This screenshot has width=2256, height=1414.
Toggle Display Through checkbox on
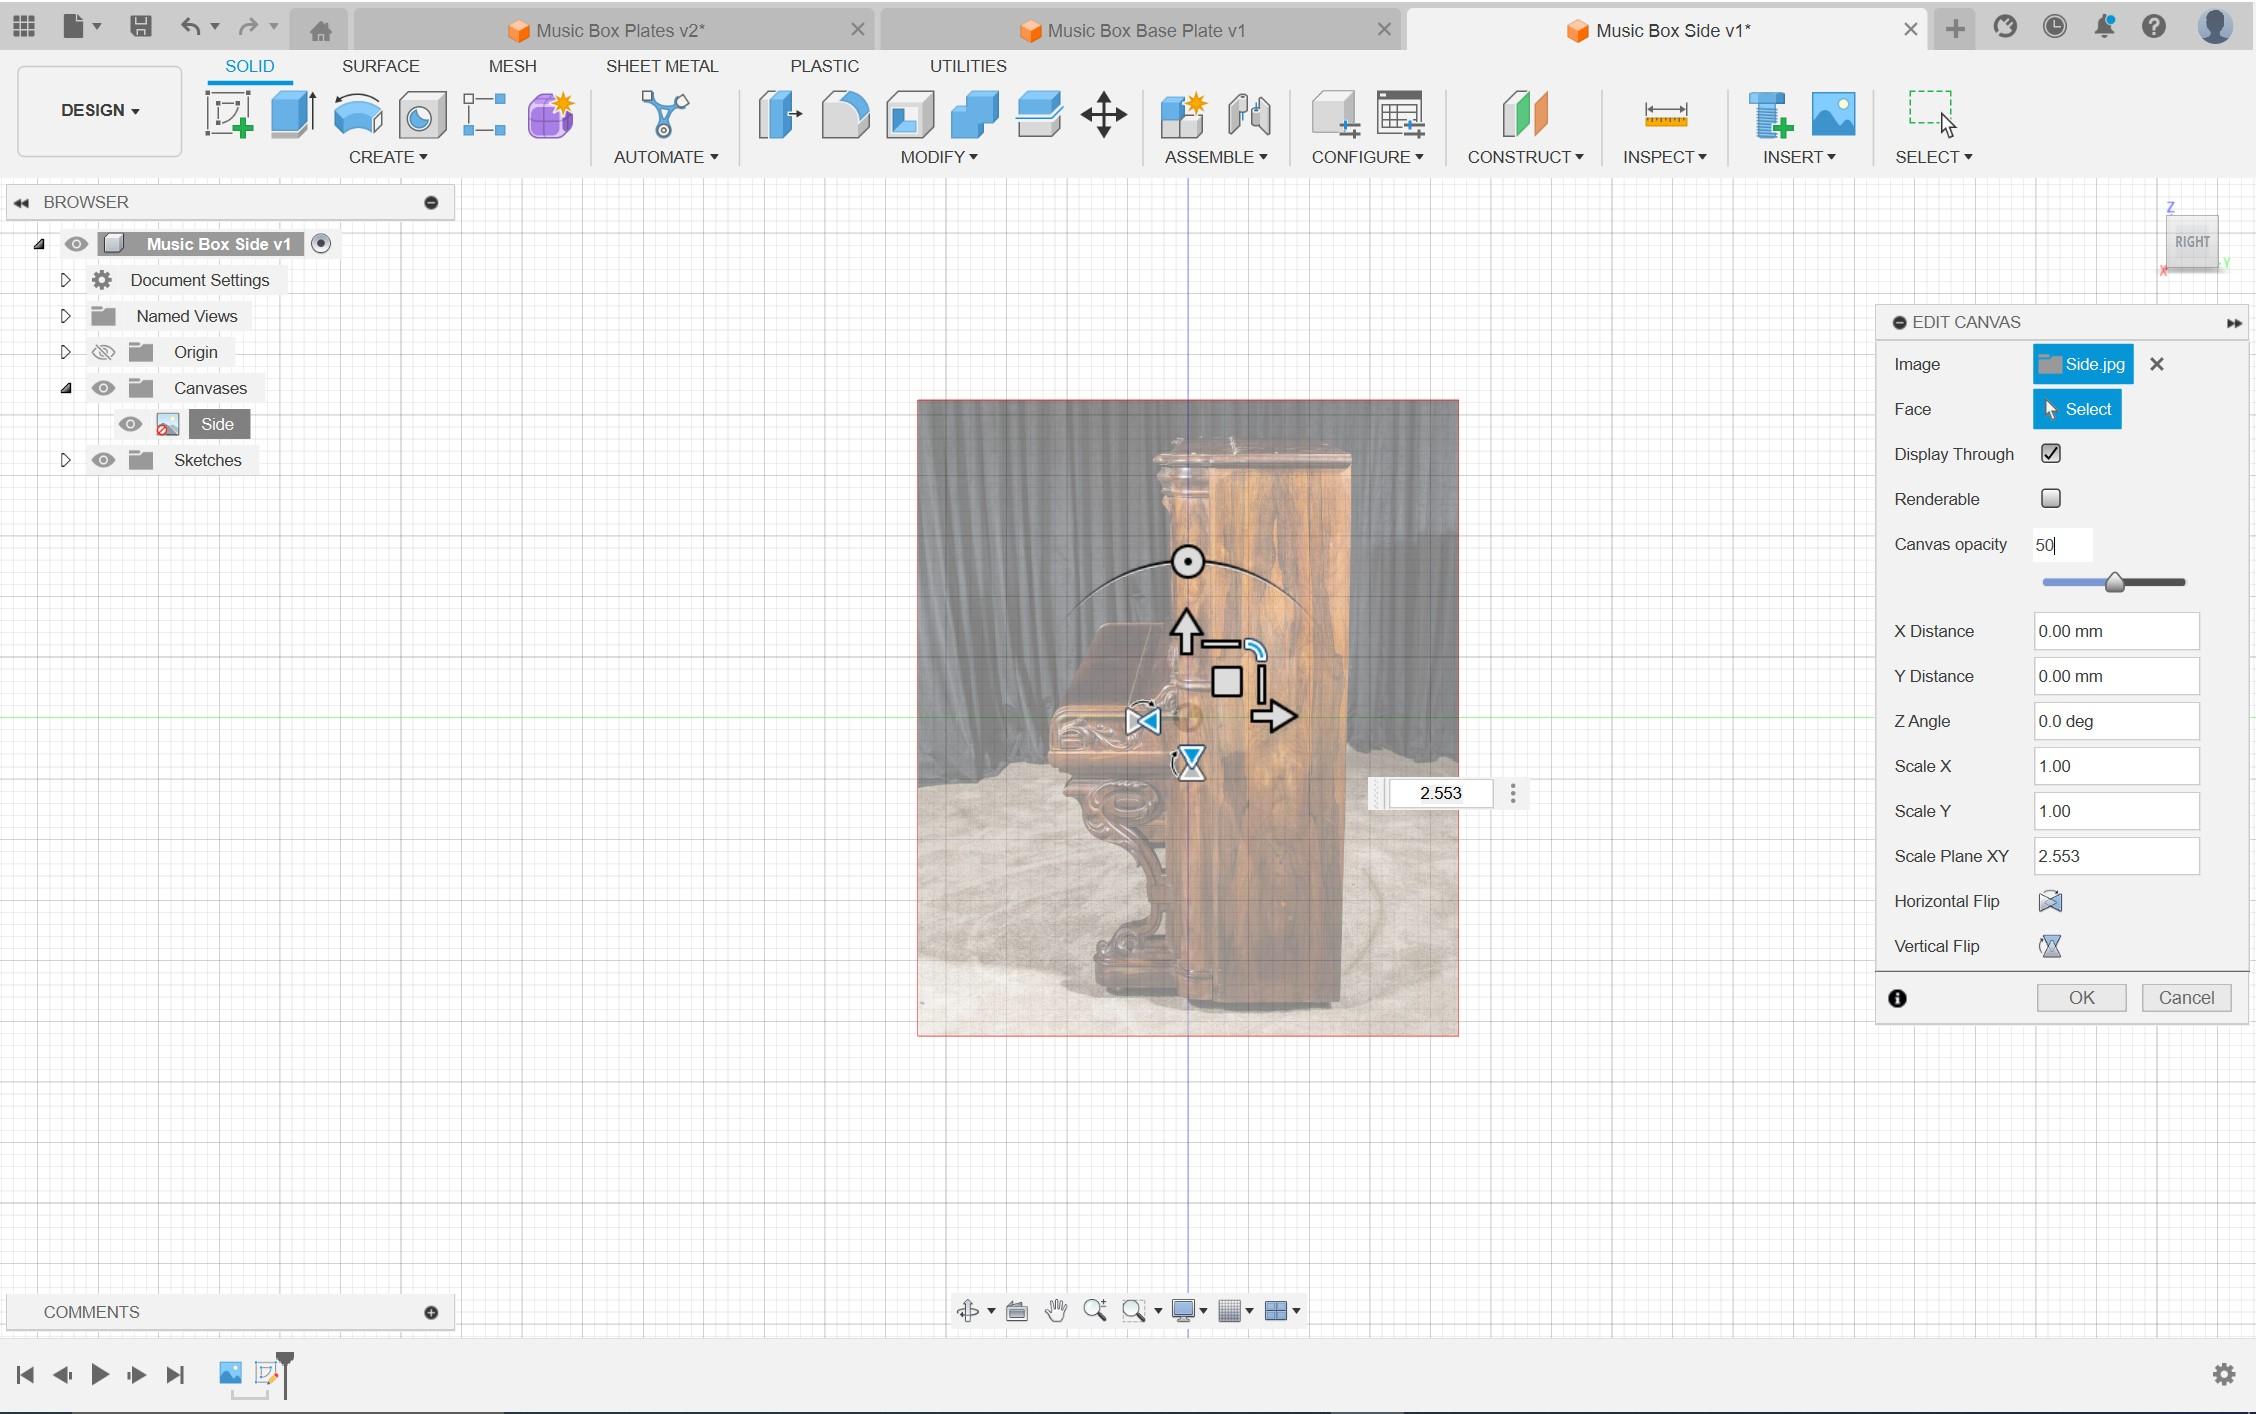tap(2051, 453)
